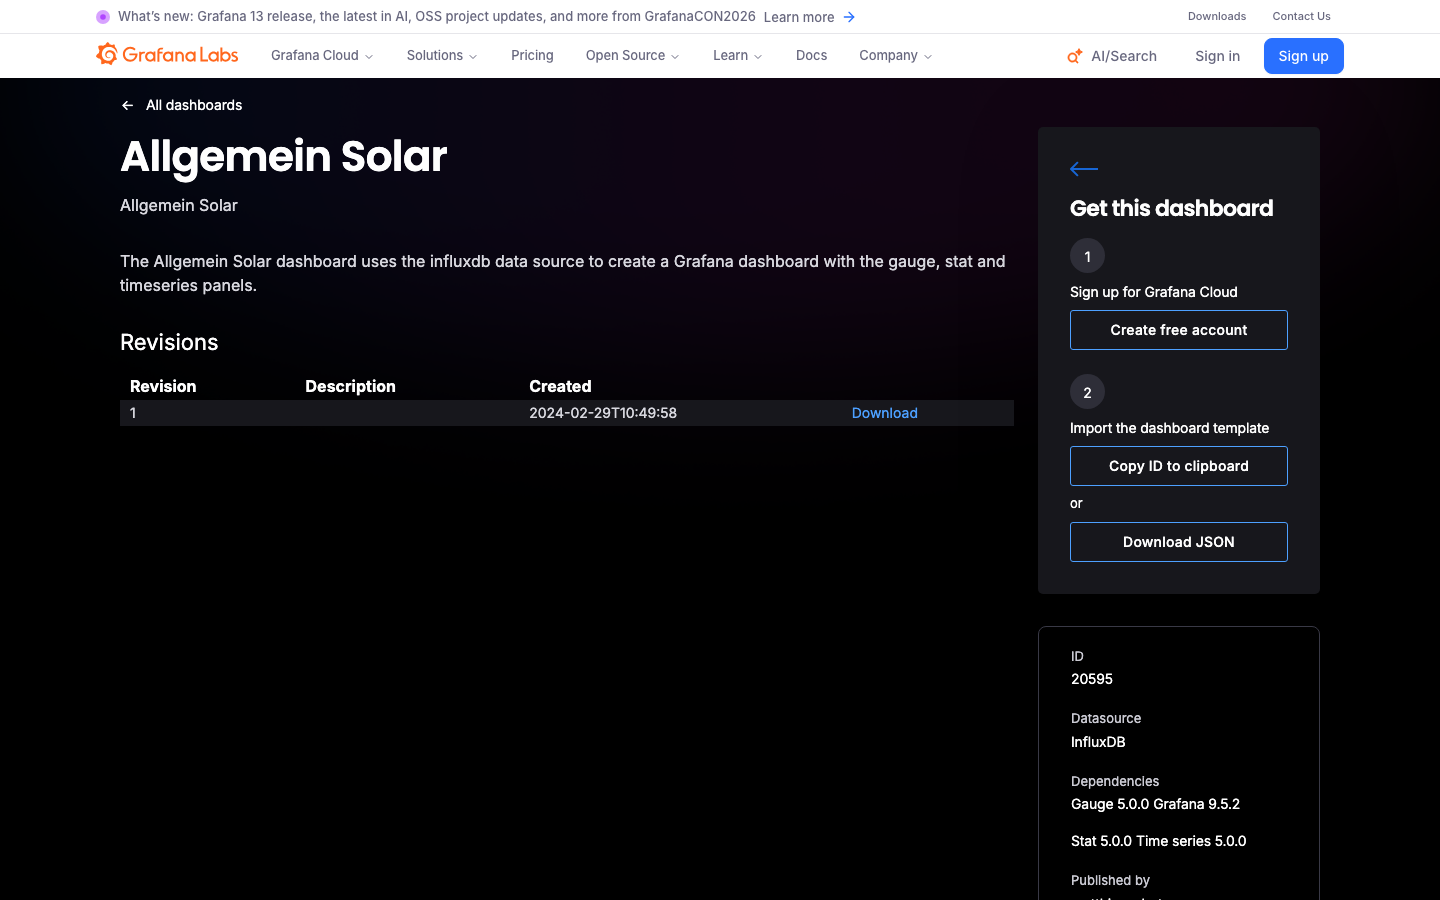Open the Downloads link in top bar

(1217, 16)
